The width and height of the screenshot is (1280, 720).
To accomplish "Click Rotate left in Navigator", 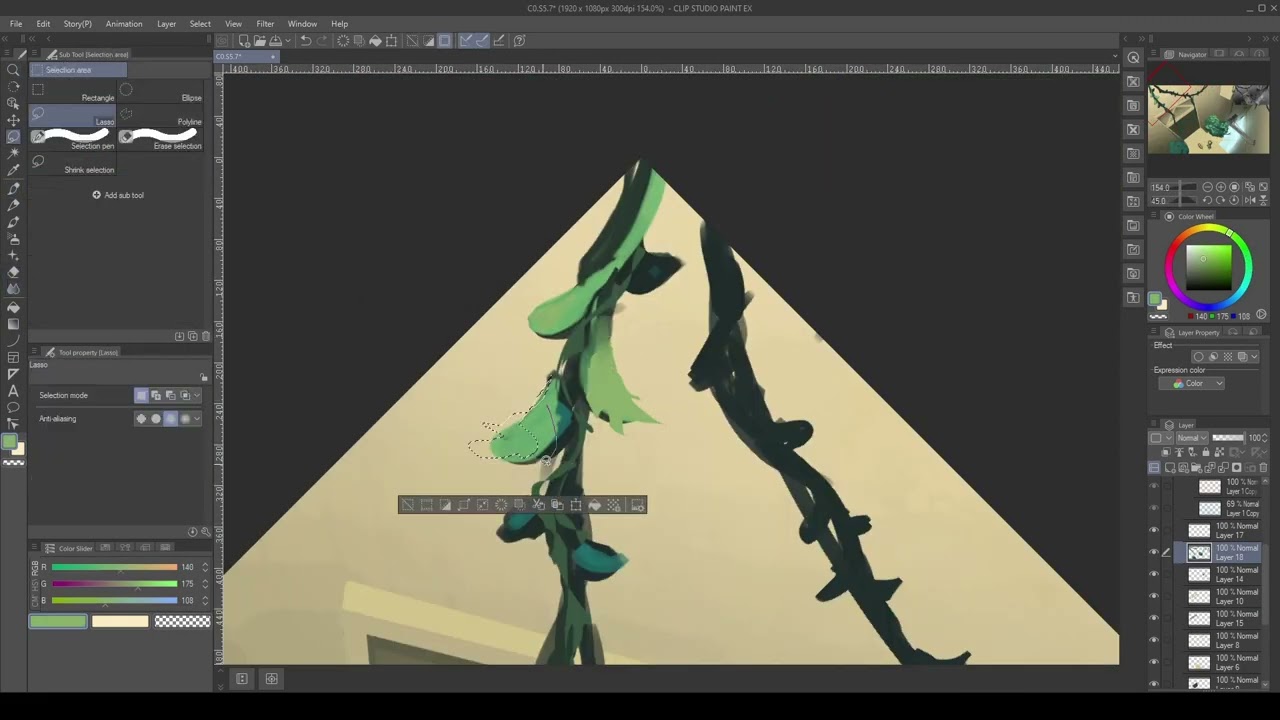I will (1207, 200).
